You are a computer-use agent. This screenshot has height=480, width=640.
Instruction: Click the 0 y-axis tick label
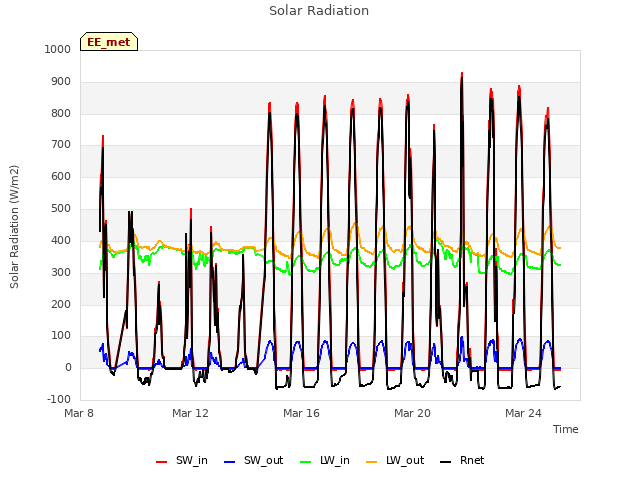click(x=68, y=367)
